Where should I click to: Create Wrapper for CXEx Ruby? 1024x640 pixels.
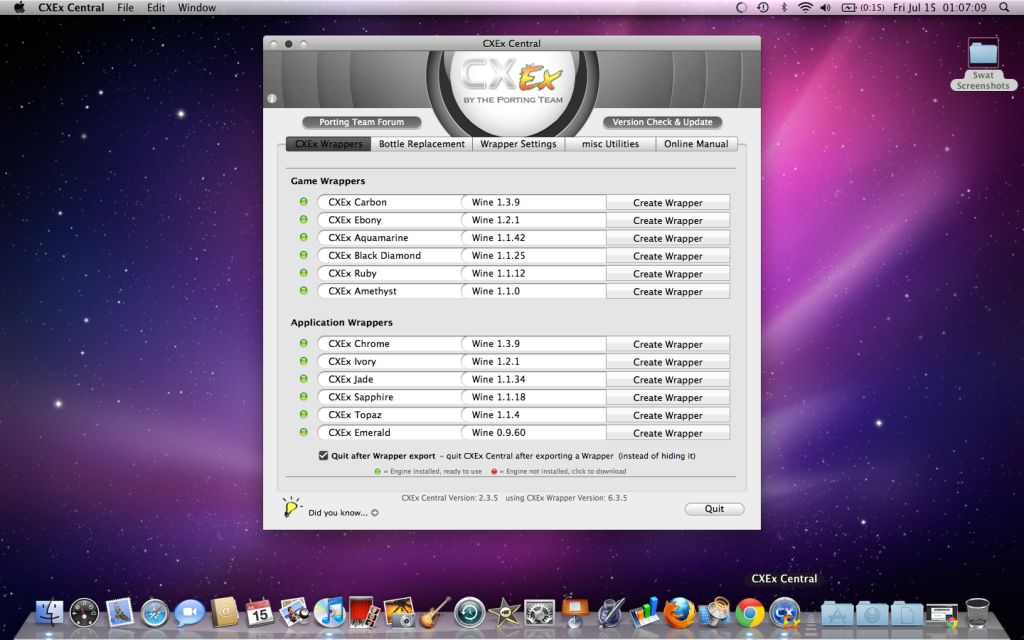point(667,273)
